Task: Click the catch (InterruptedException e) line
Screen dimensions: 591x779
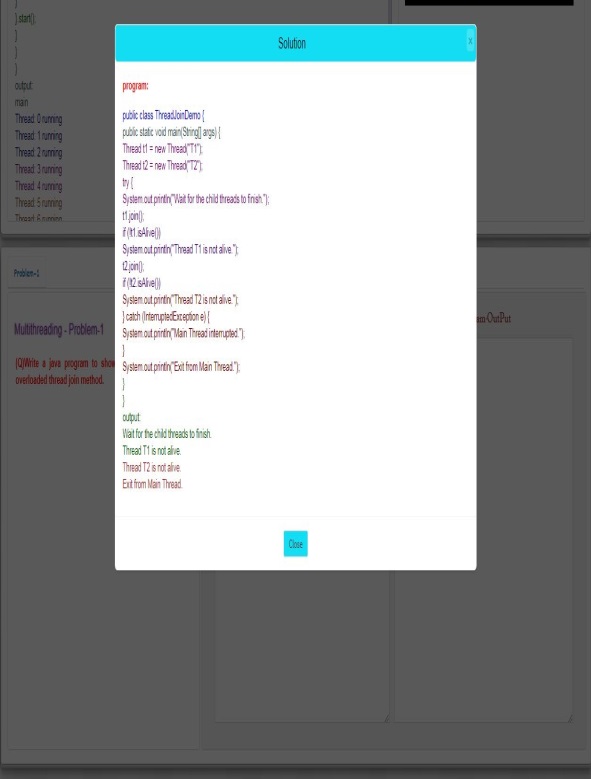Action: pyautogui.click(x=166, y=316)
